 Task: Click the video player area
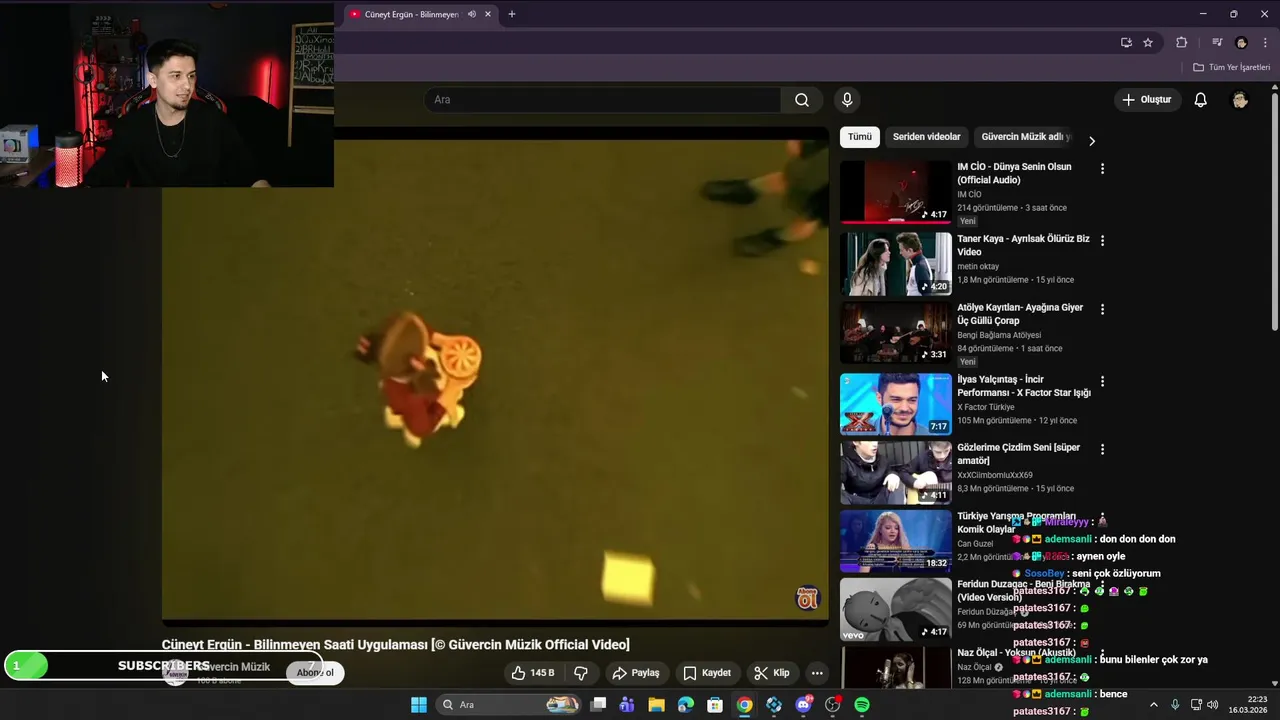[x=495, y=379]
